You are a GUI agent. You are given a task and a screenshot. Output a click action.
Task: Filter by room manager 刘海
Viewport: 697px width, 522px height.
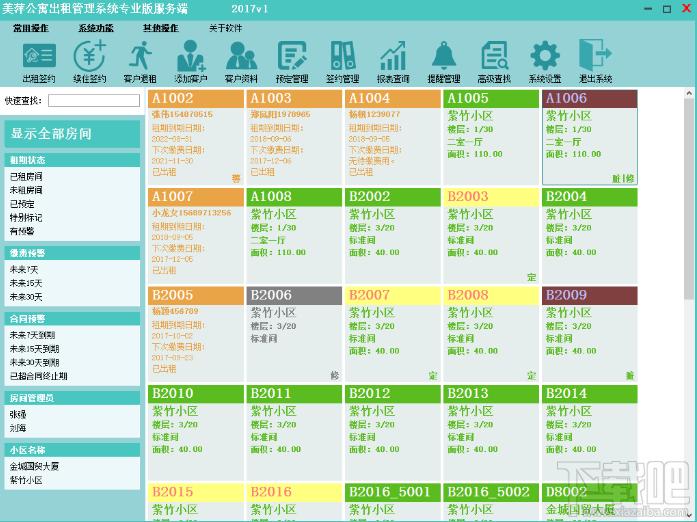[18, 428]
